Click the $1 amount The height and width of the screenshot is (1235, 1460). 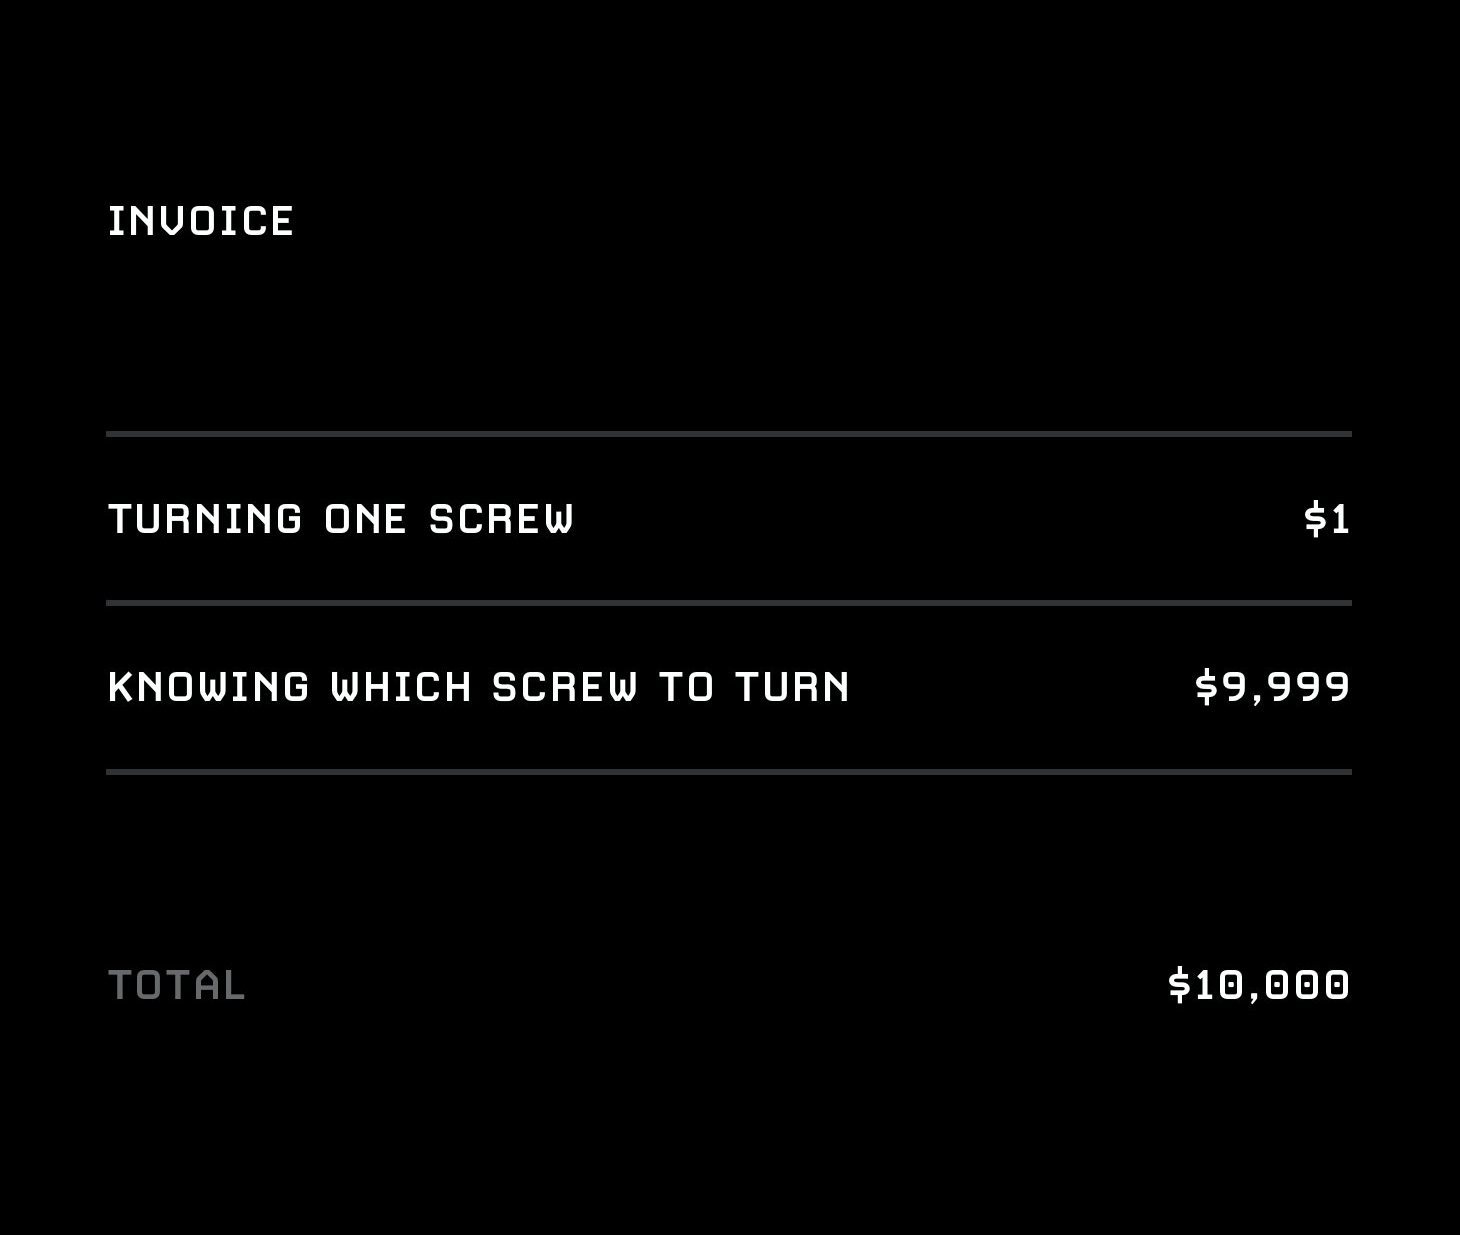pos(1327,519)
